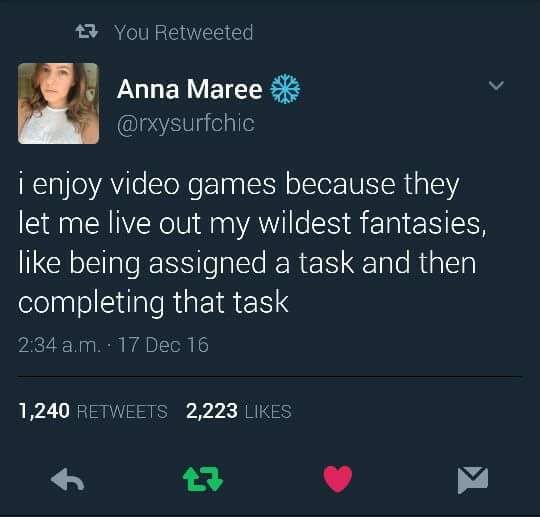Send tweet via direct message icon
The height and width of the screenshot is (517, 540).
click(x=473, y=480)
